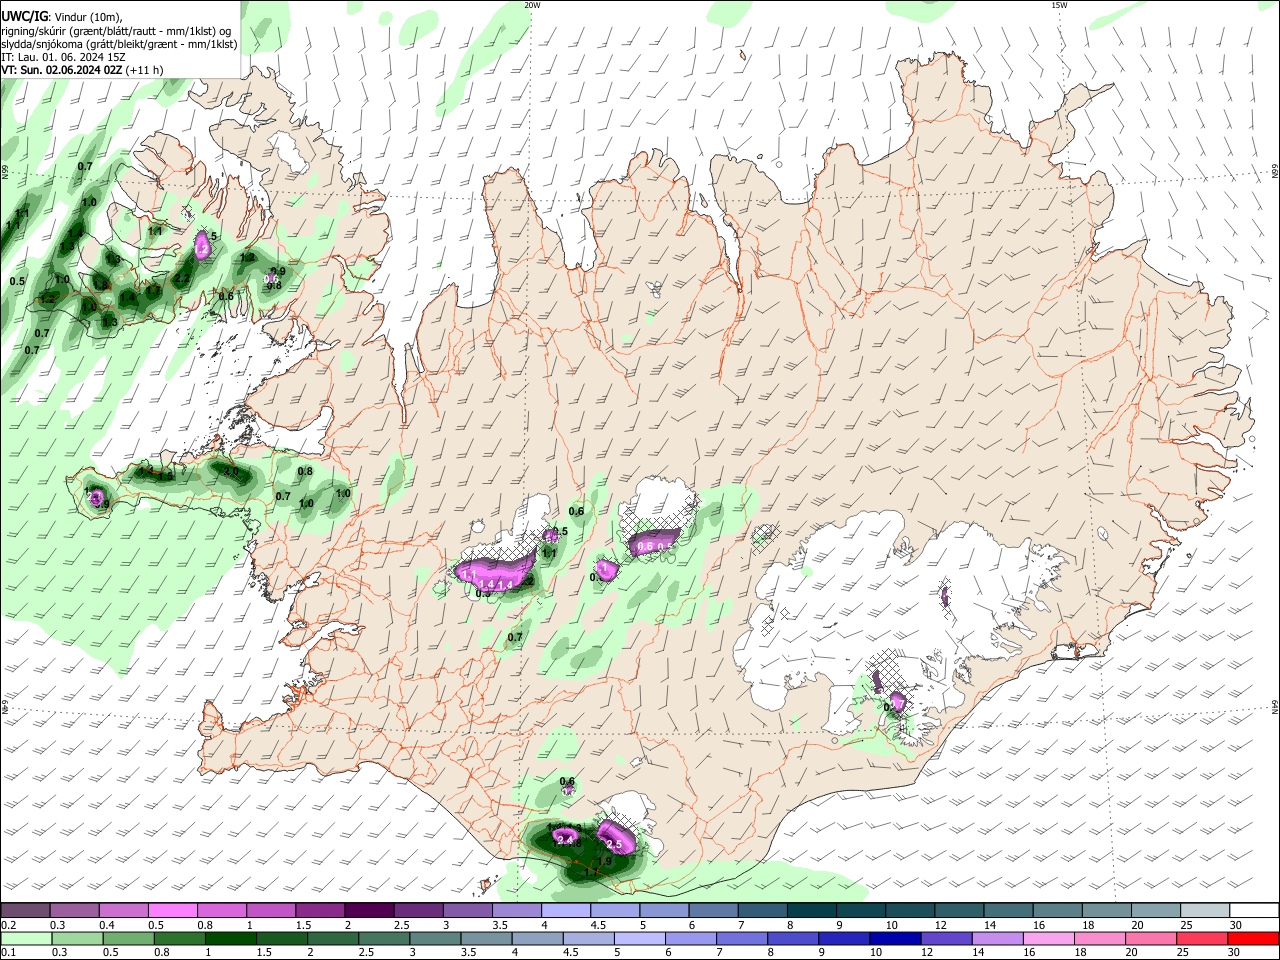Click the 'UWC/IG: Vindur (10m)' title line
The height and width of the screenshot is (960, 1280).
click(62, 16)
